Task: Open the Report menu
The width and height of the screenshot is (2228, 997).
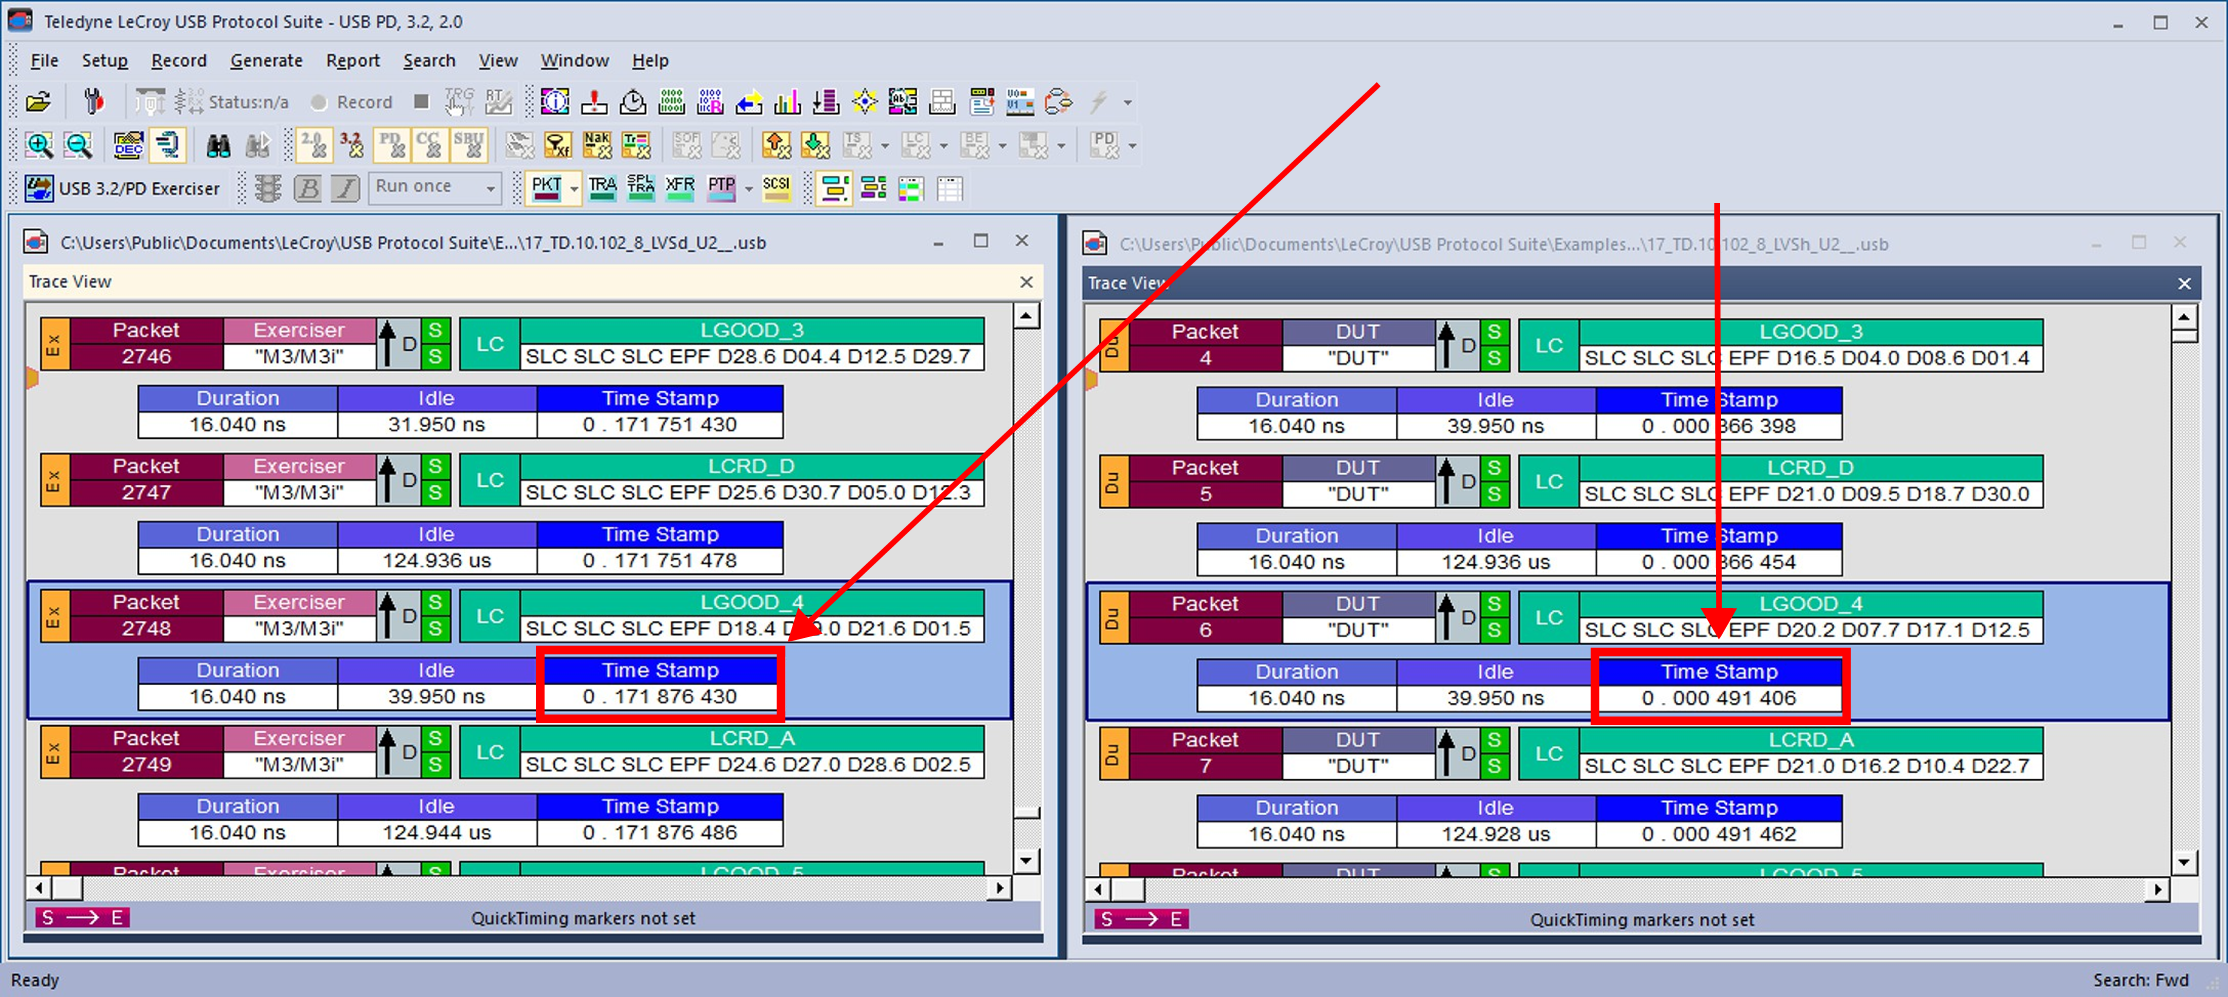Action: tap(352, 61)
